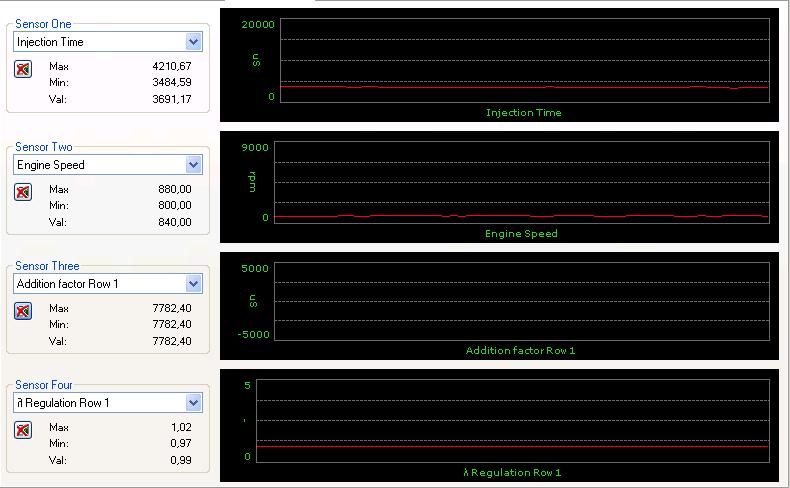Click the λ Regulation Row 1 combo box text
The height and width of the screenshot is (488, 790).
coord(63,402)
